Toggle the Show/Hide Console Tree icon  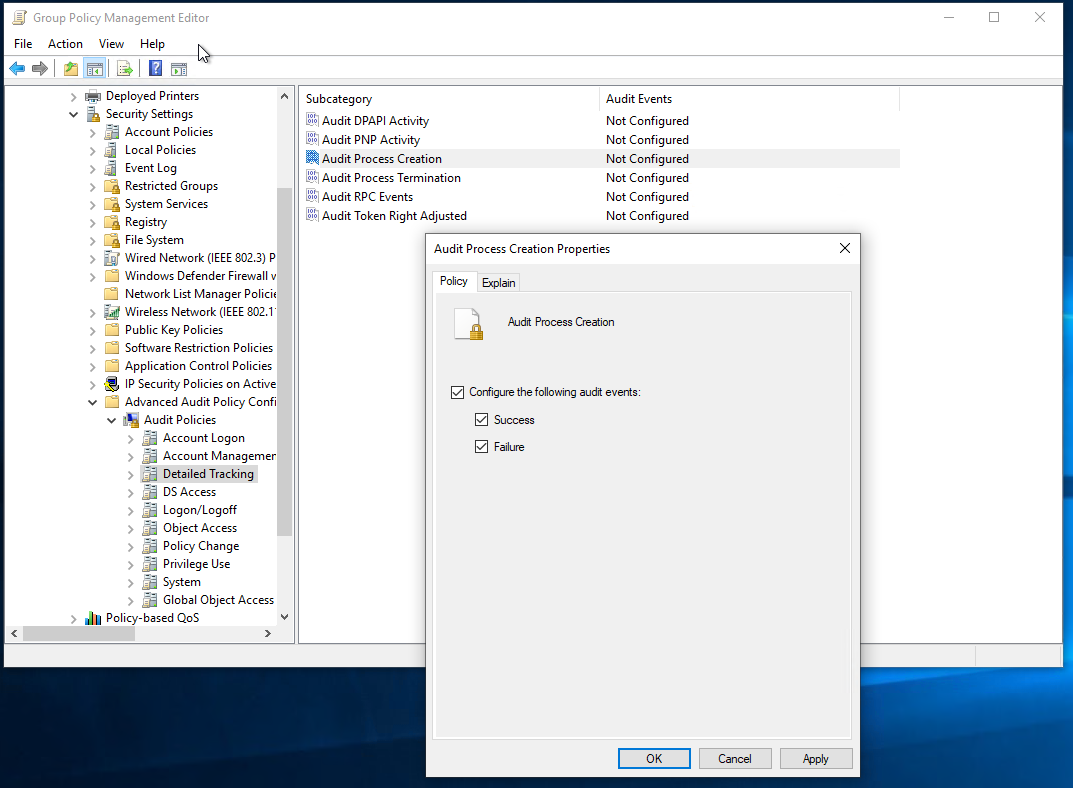click(x=95, y=69)
